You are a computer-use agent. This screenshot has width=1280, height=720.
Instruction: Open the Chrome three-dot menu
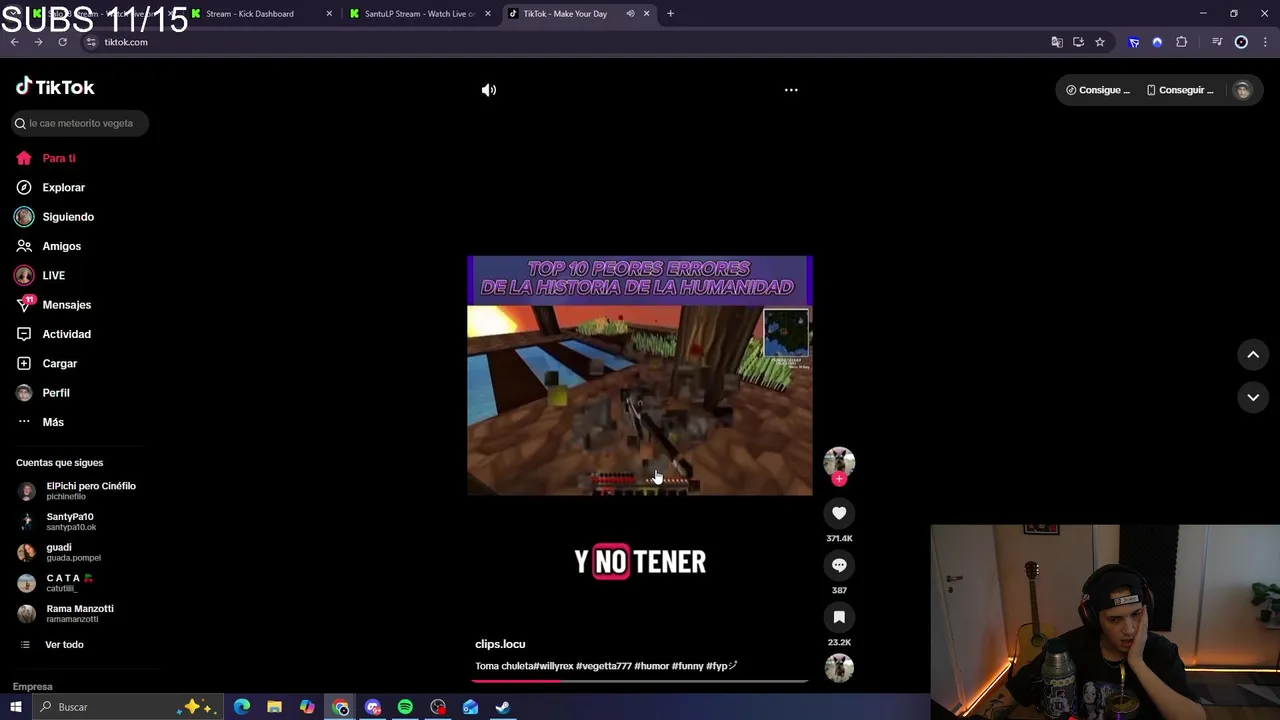[1265, 42]
